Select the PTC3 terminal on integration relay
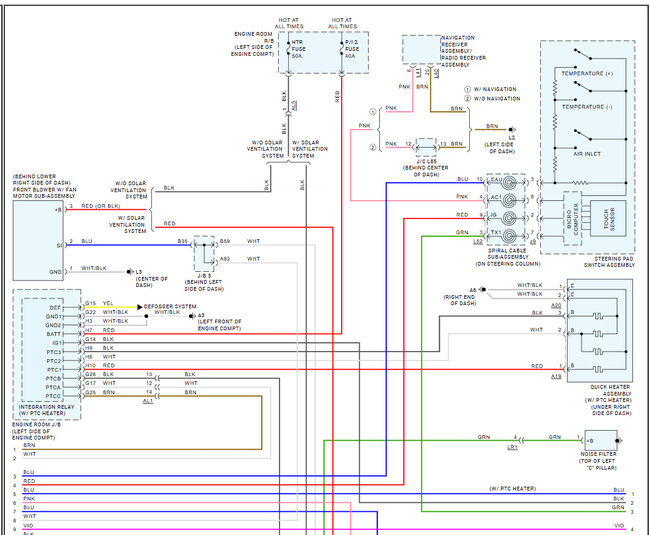Screen dimensions: 650x535 pyautogui.click(x=54, y=352)
